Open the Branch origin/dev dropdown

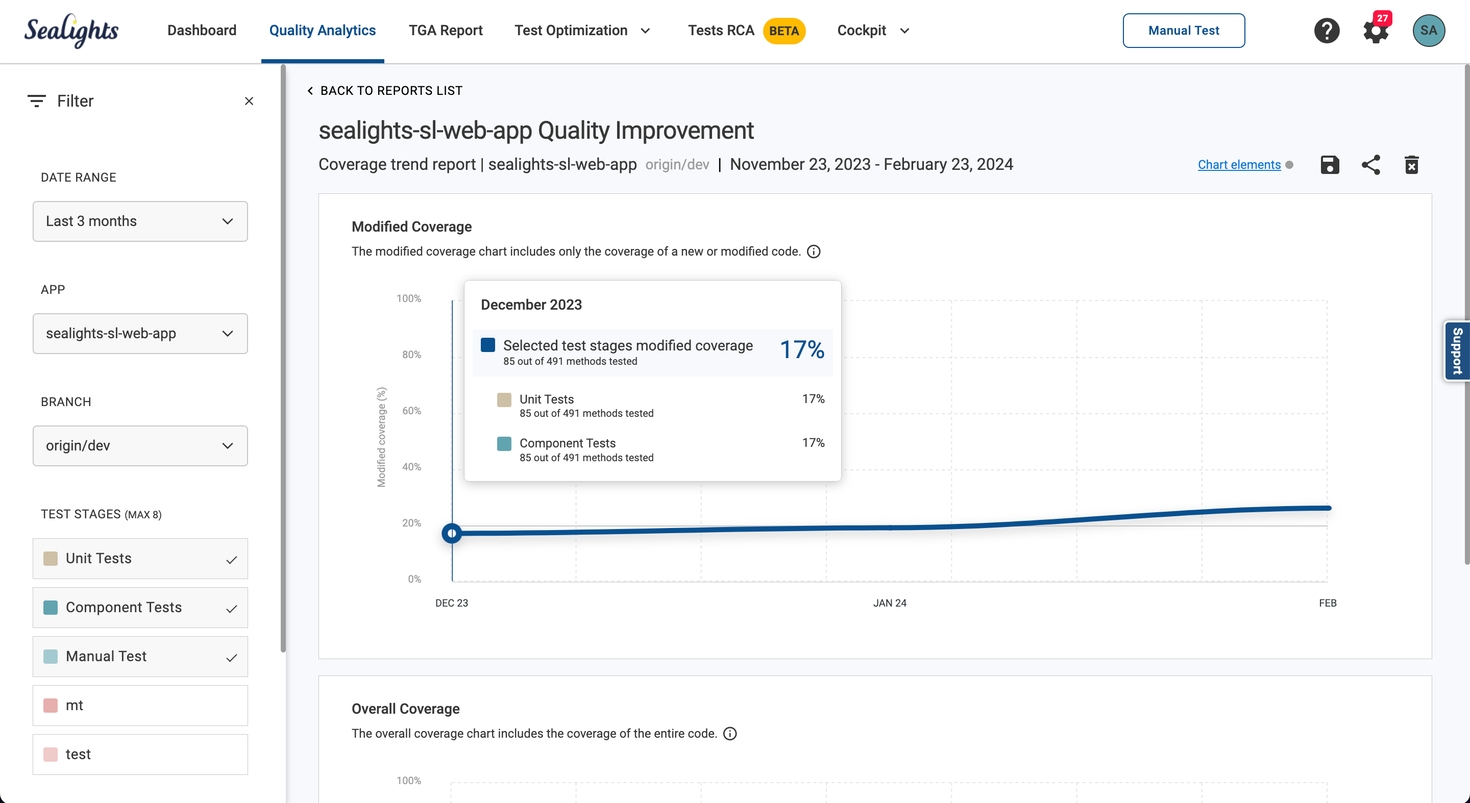[140, 446]
